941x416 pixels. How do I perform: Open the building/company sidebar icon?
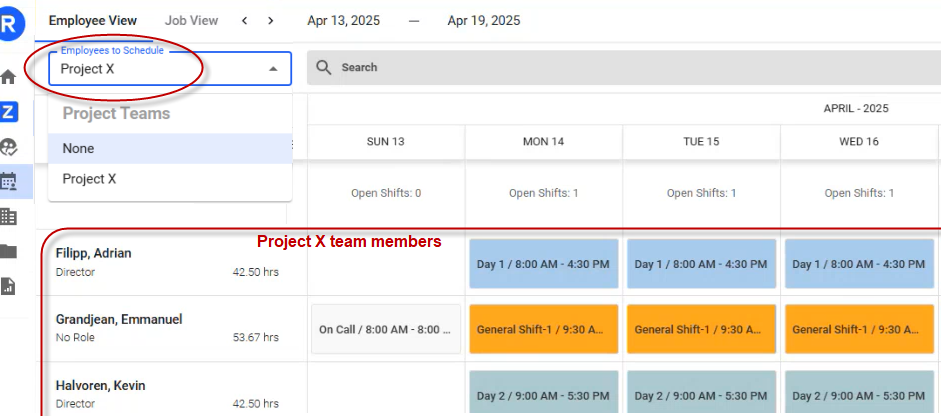(x=9, y=216)
